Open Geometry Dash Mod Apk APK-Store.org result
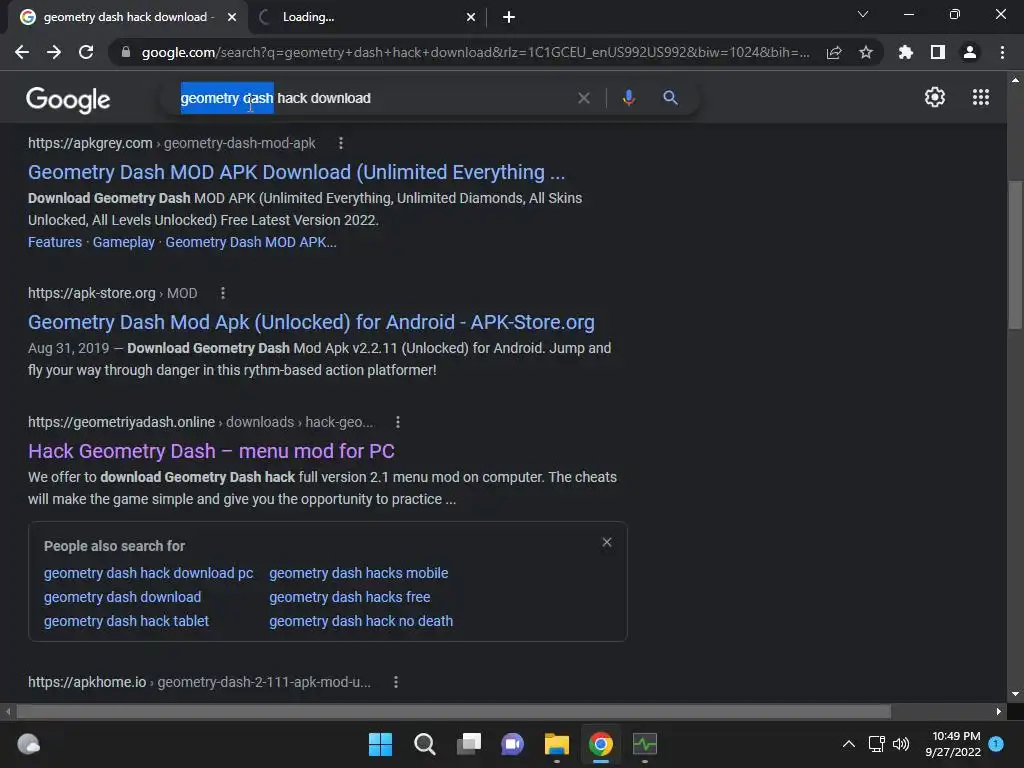Image resolution: width=1024 pixels, height=768 pixels. (x=311, y=322)
